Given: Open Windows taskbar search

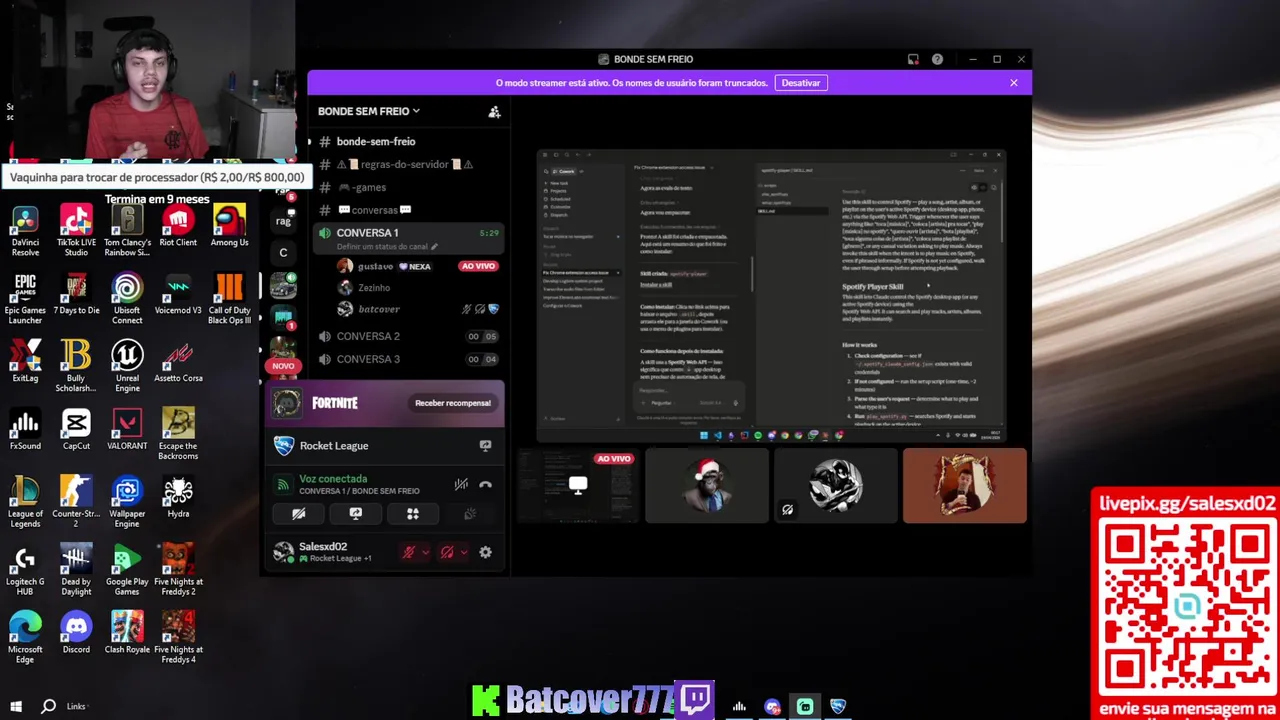Looking at the screenshot, I should (48, 706).
